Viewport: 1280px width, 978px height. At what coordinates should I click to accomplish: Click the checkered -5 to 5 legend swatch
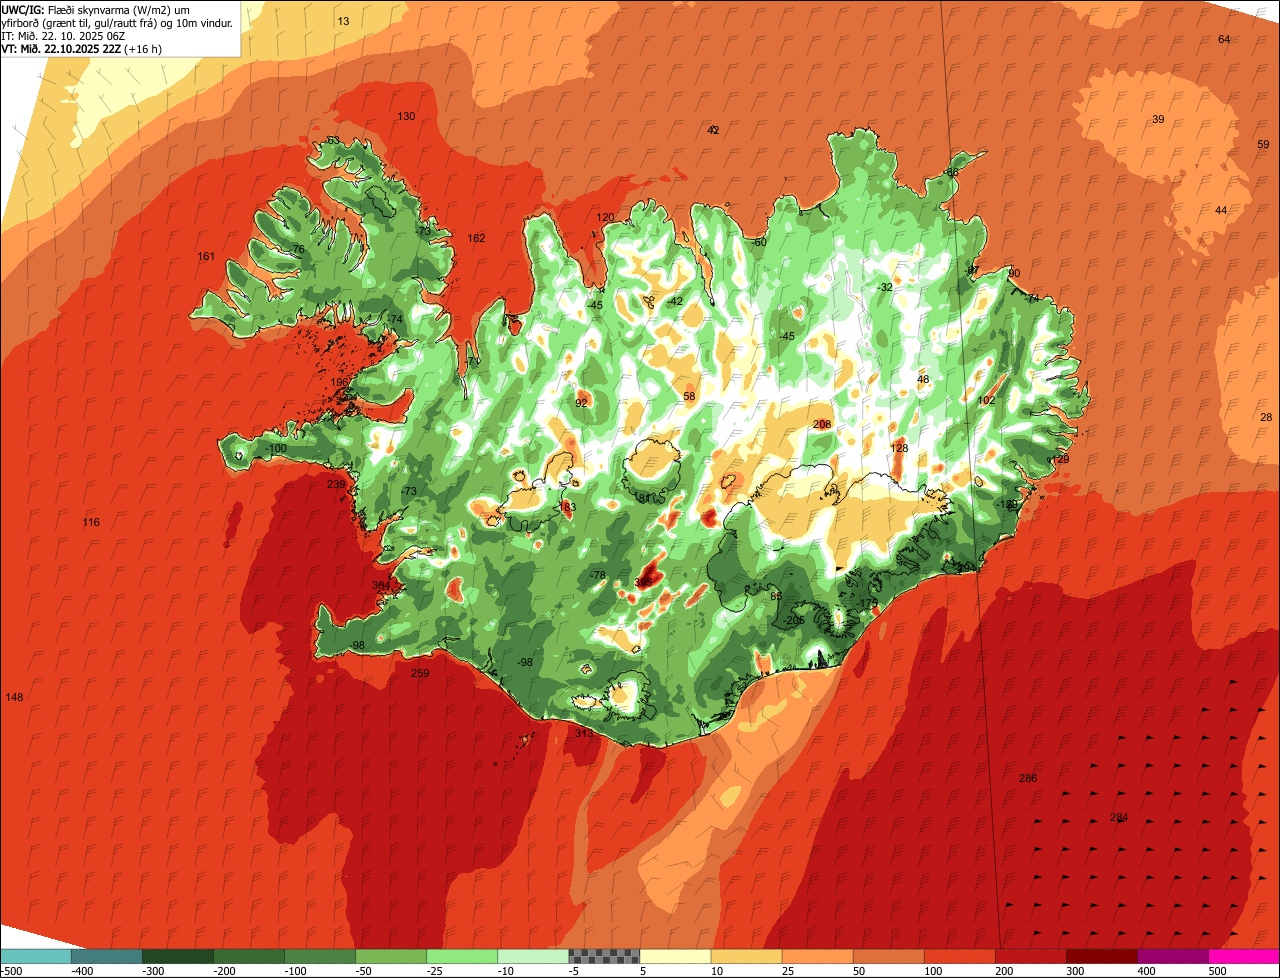(603, 955)
